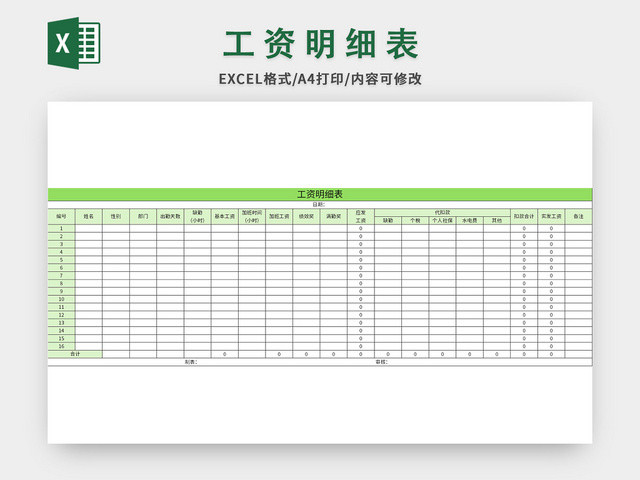The image size is (640, 480).
Task: Select the 基本工资 column header
Action: pyautogui.click(x=225, y=216)
